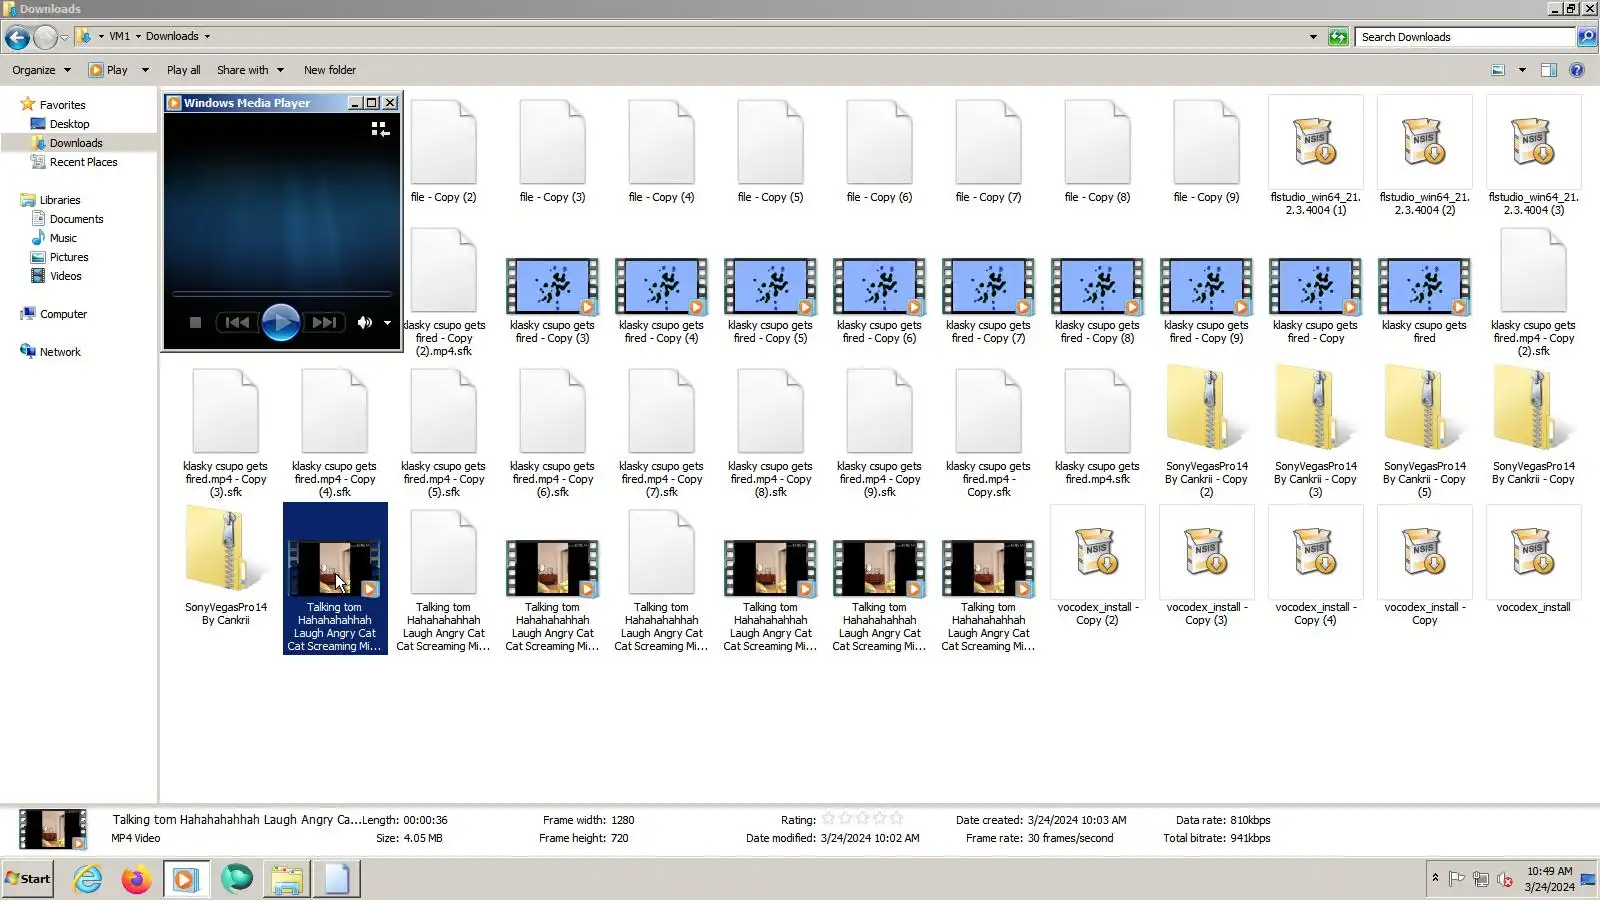Stop playback in Windows Media Player
1600x900 pixels.
195,322
